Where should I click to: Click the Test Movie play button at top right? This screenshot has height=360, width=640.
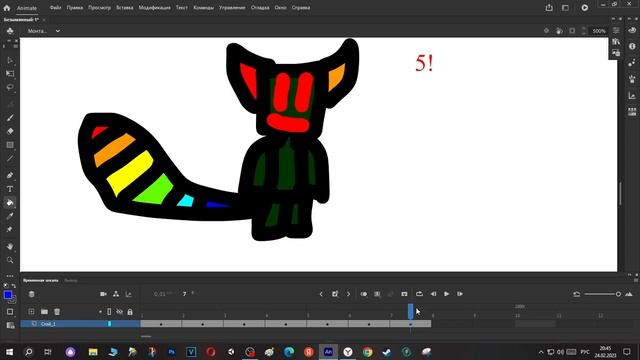[x=585, y=7]
